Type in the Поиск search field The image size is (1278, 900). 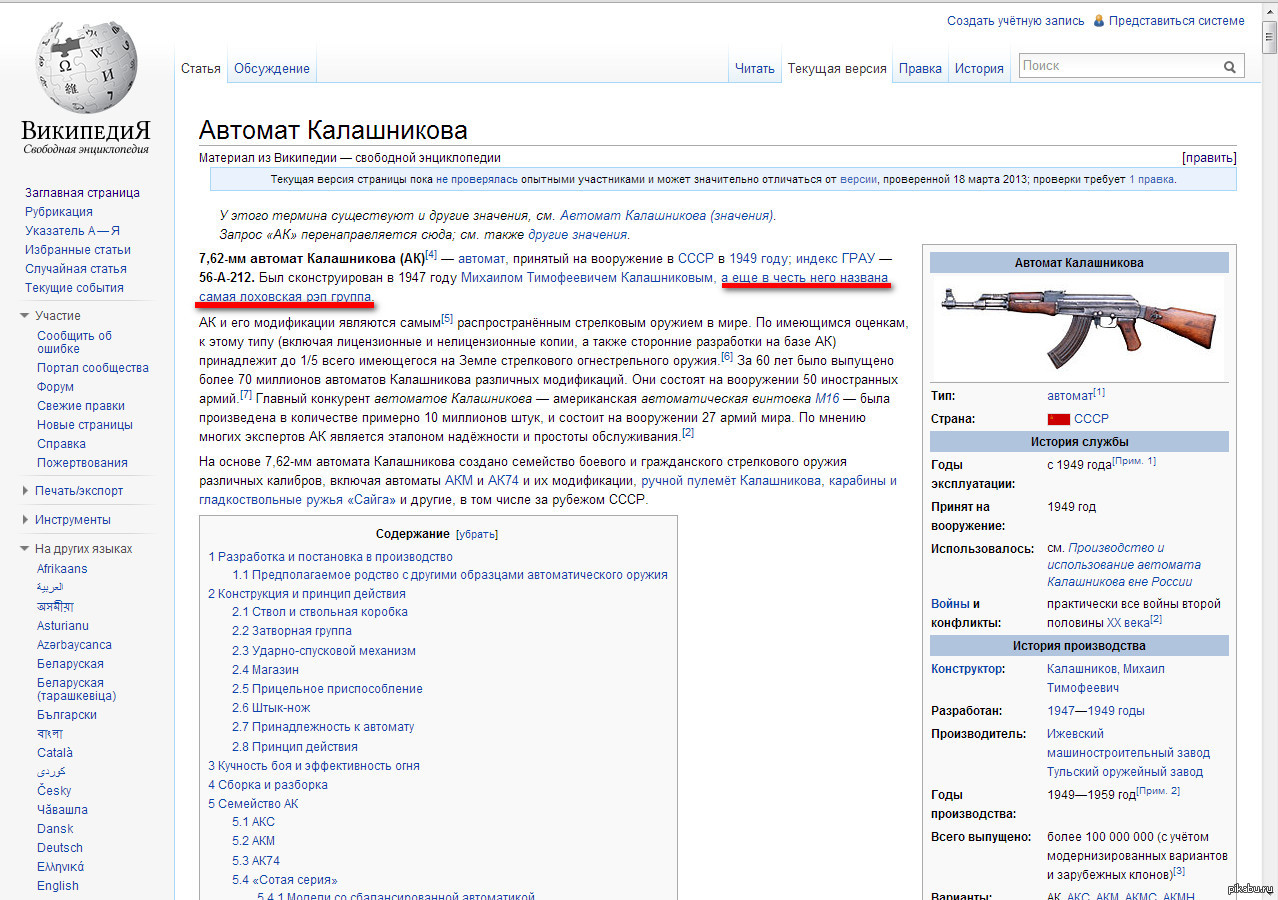1118,66
